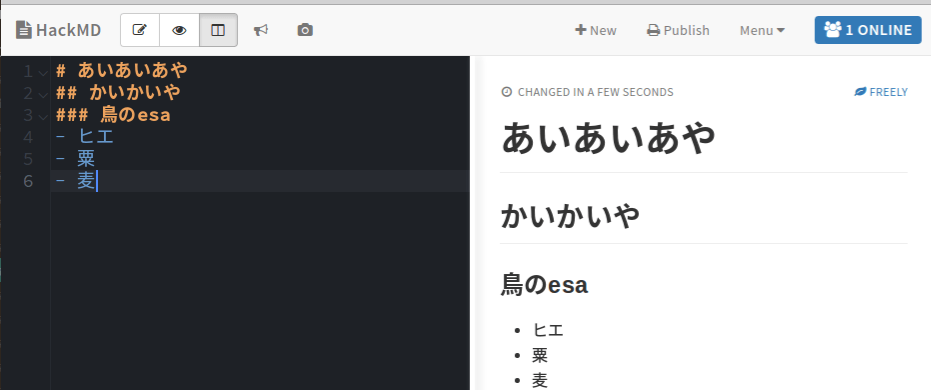Image resolution: width=931 pixels, height=390 pixels.
Task: Place cursor in '# あいあいあや' editor line
Action: [x=122, y=71]
